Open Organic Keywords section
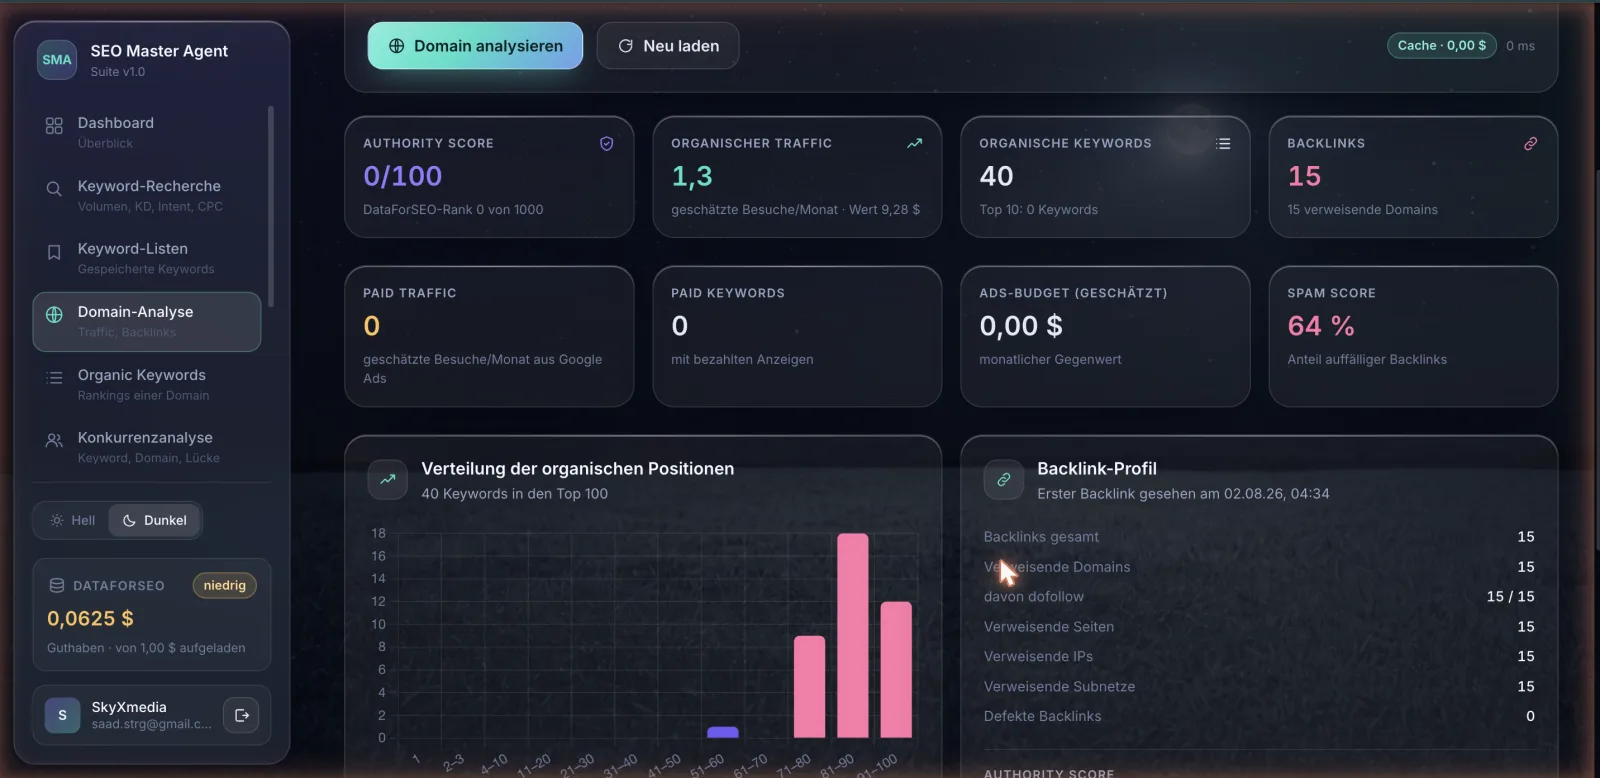Viewport: 1600px width, 778px height. point(147,384)
